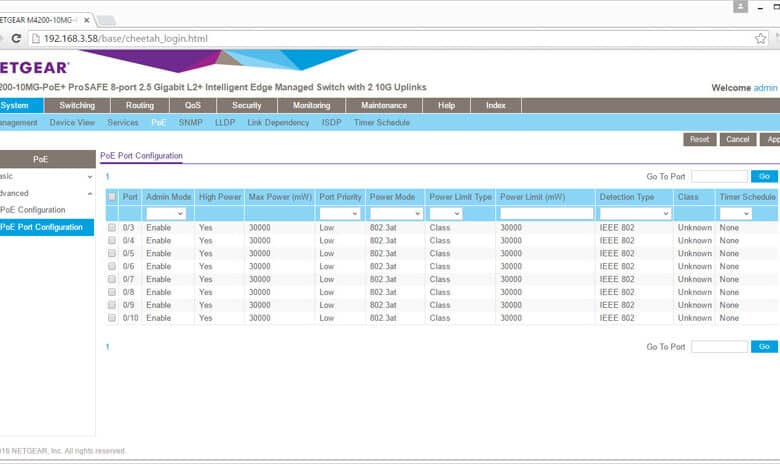This screenshot has height=464, width=780.
Task: Click the Reset button
Action: [699, 139]
